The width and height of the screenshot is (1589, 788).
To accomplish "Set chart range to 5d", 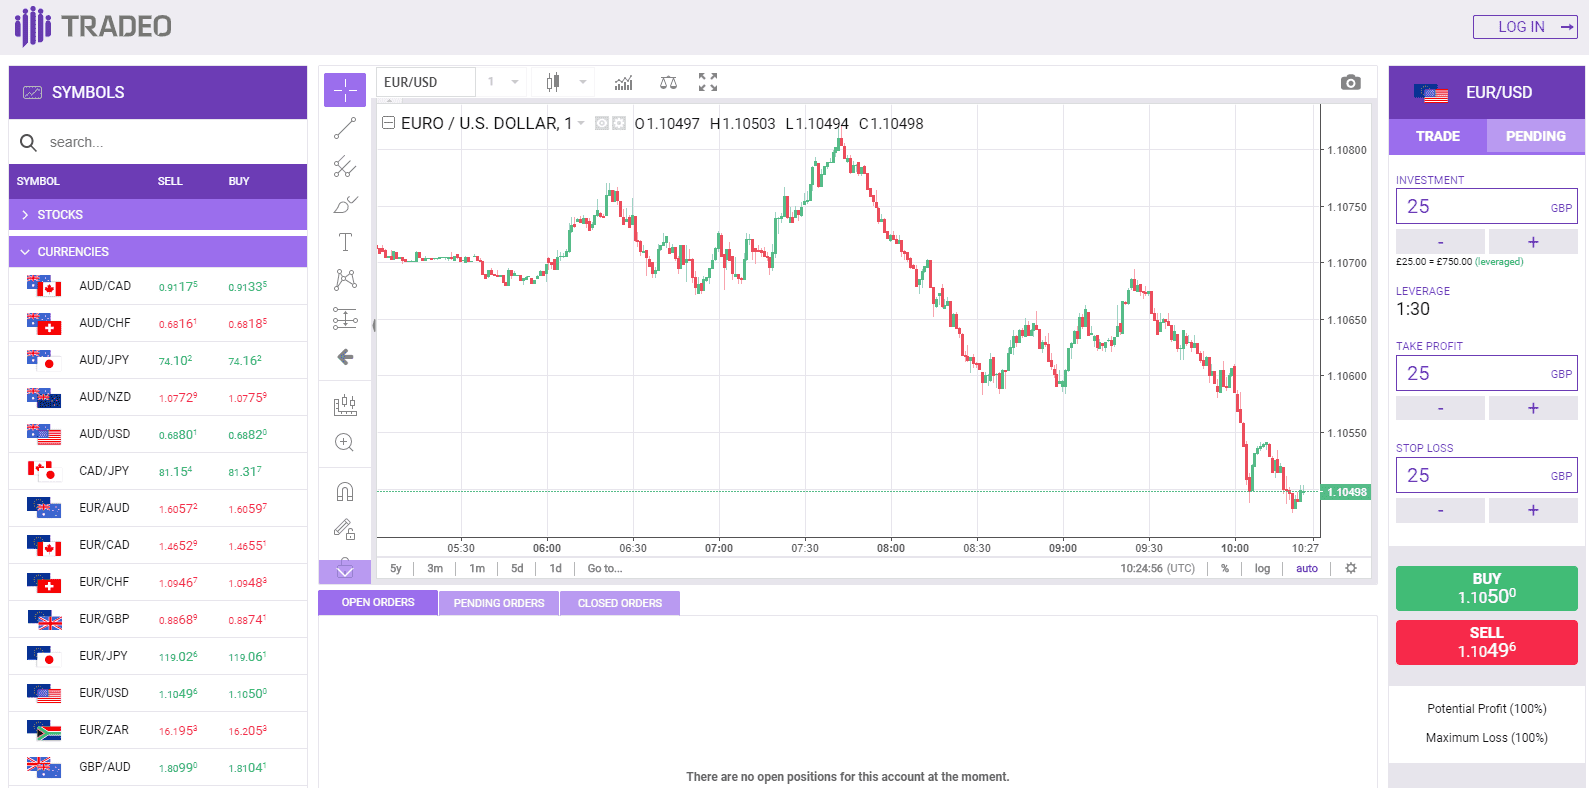I will [x=517, y=568].
